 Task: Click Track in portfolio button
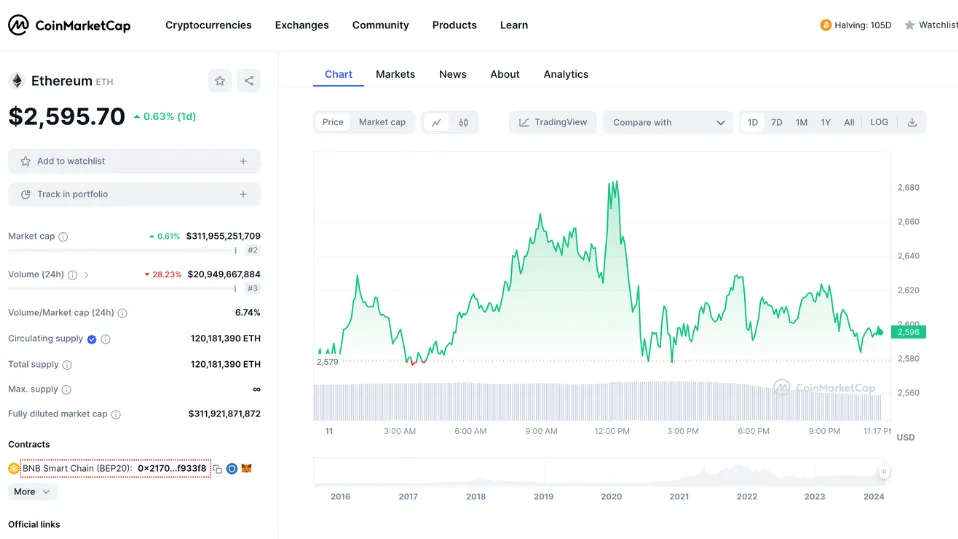coord(134,194)
